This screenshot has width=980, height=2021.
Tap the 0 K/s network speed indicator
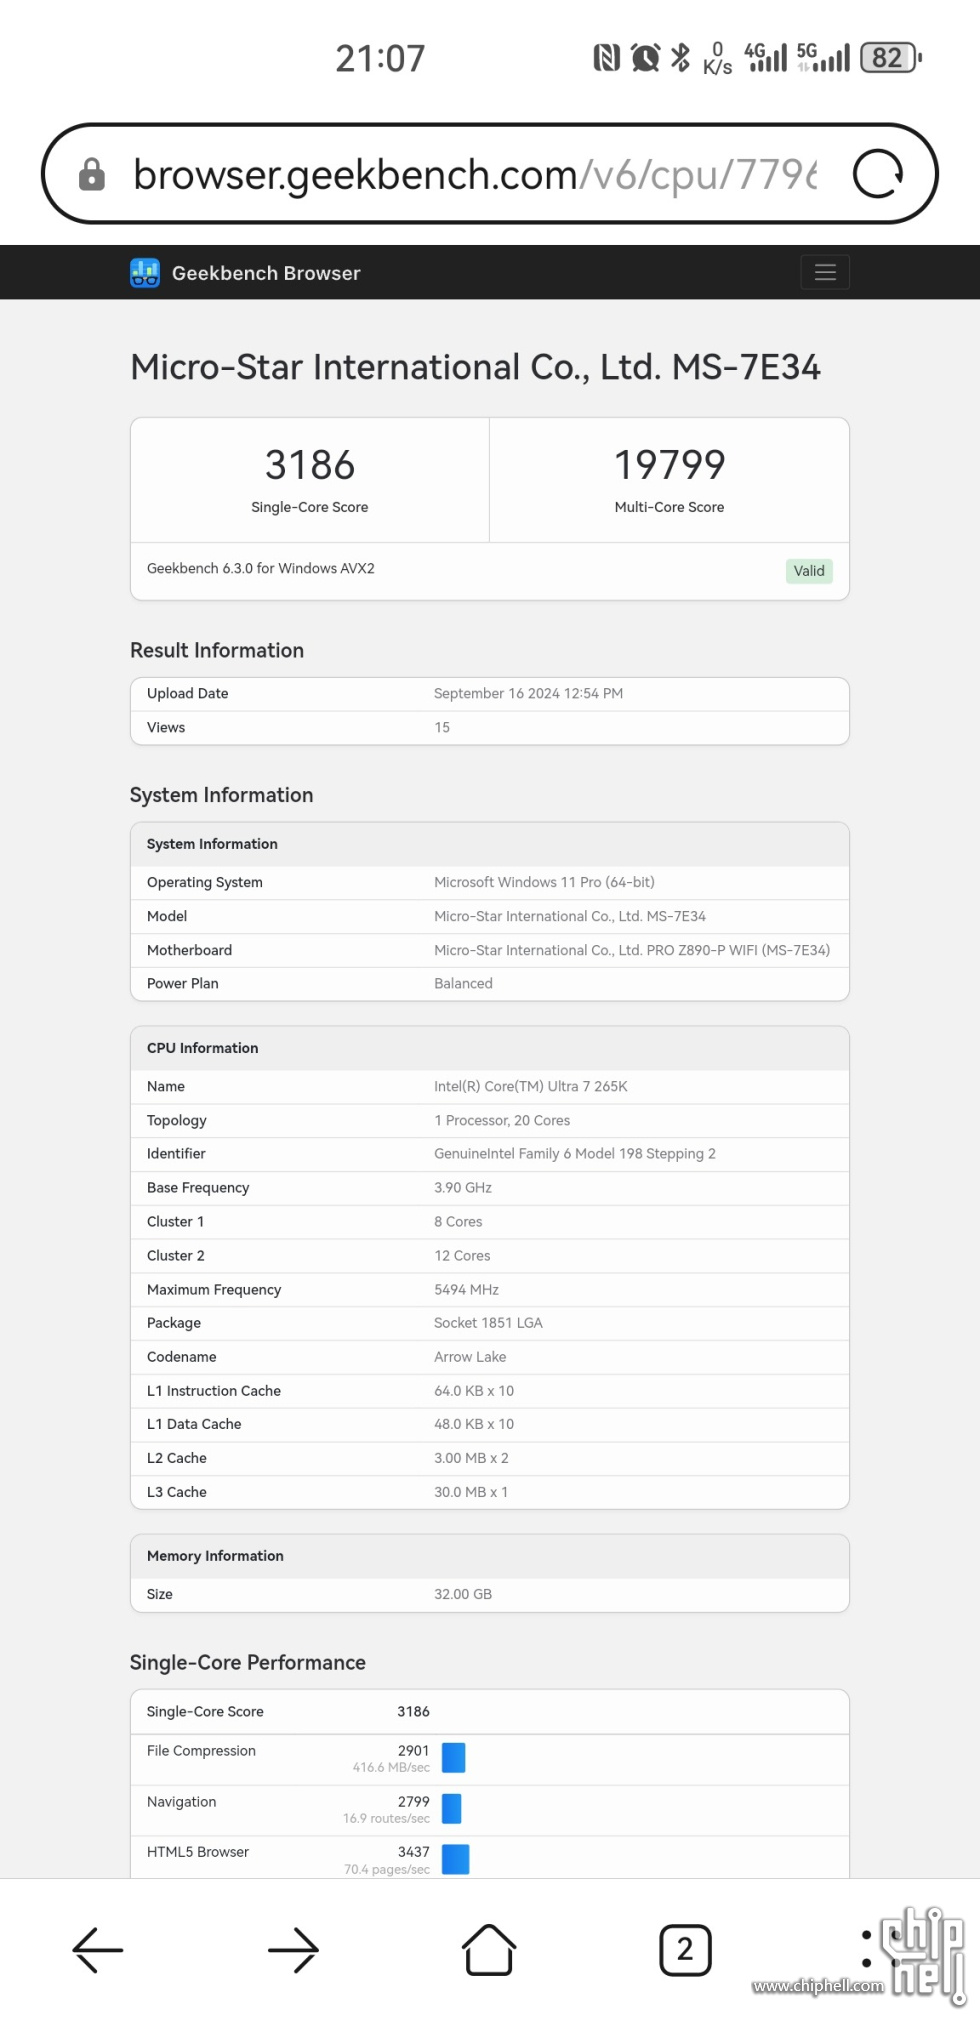(x=717, y=58)
